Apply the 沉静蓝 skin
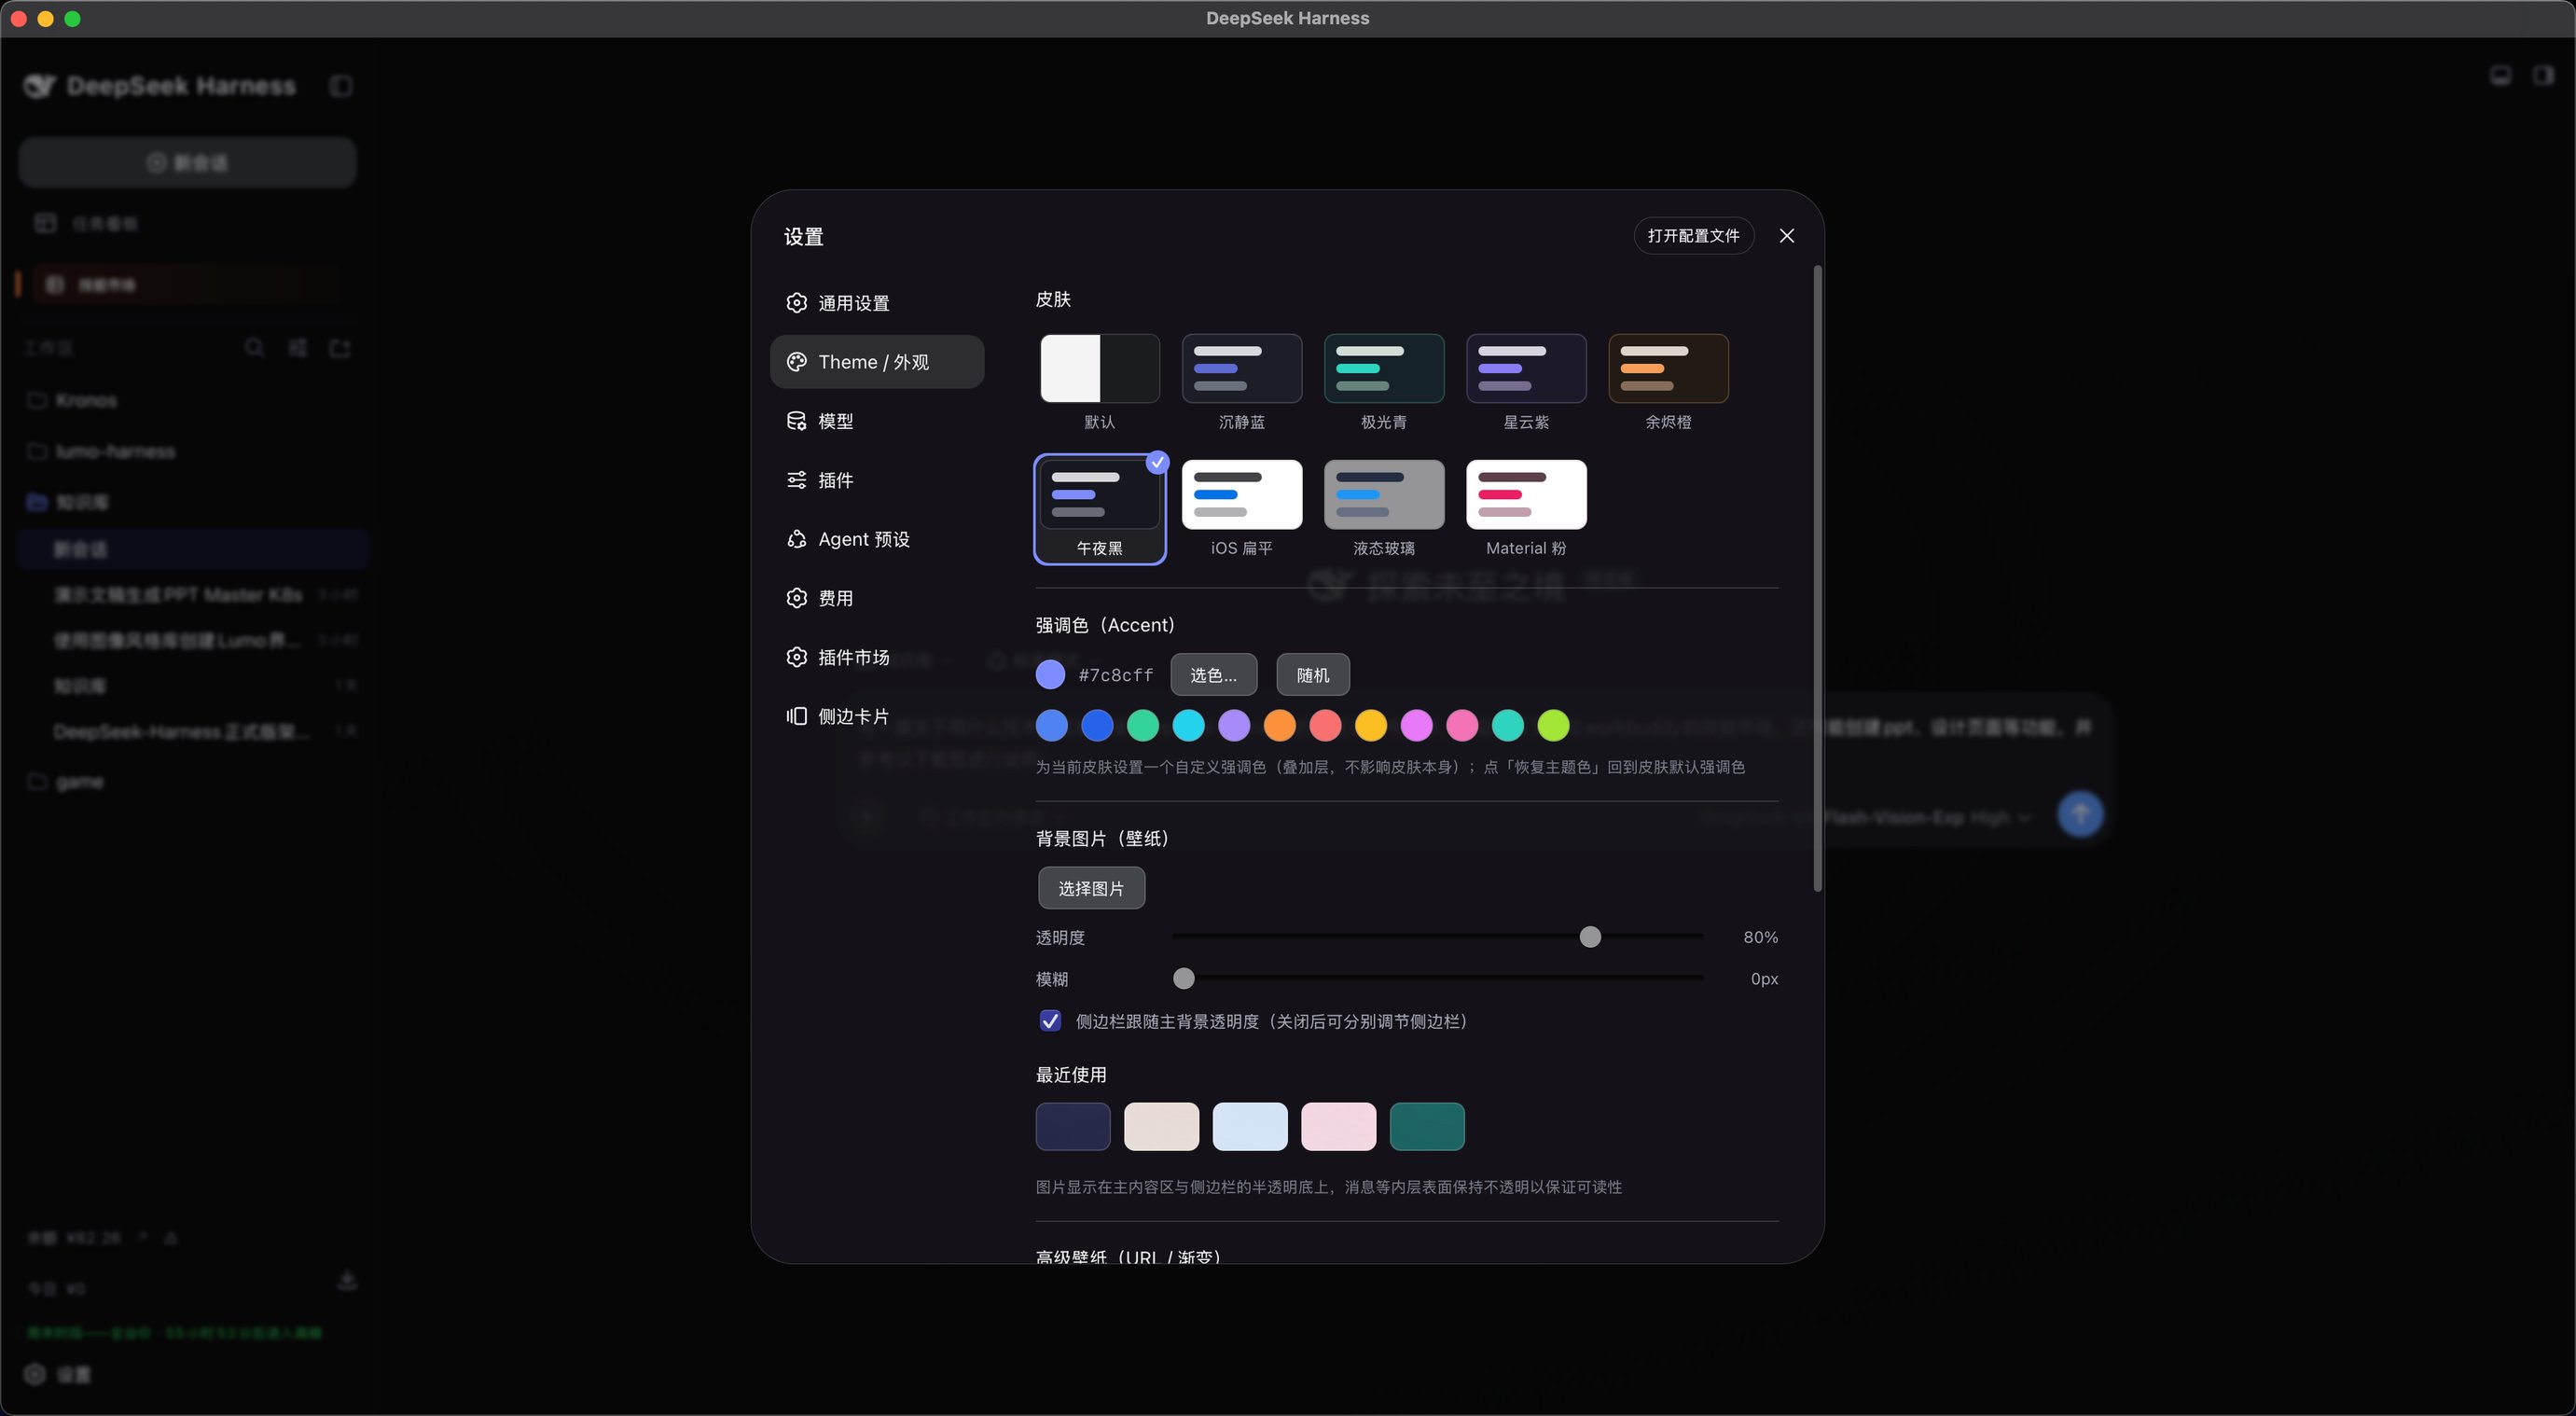The height and width of the screenshot is (1416, 2576). click(1242, 369)
